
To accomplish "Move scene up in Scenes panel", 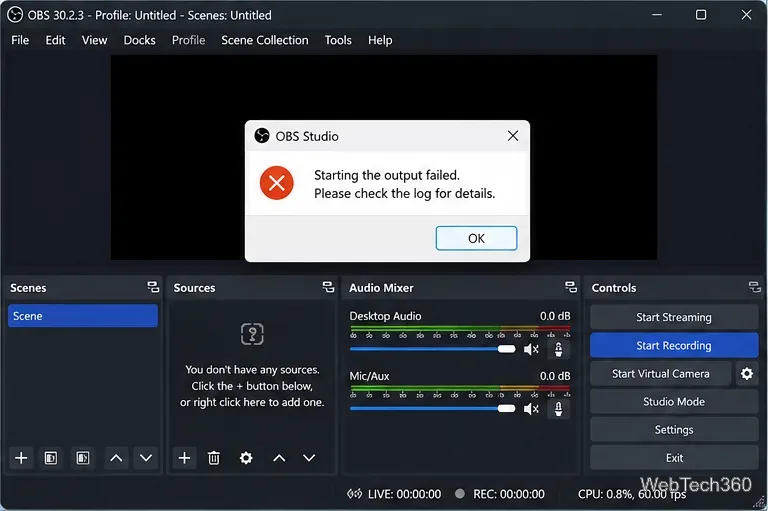I will (116, 458).
